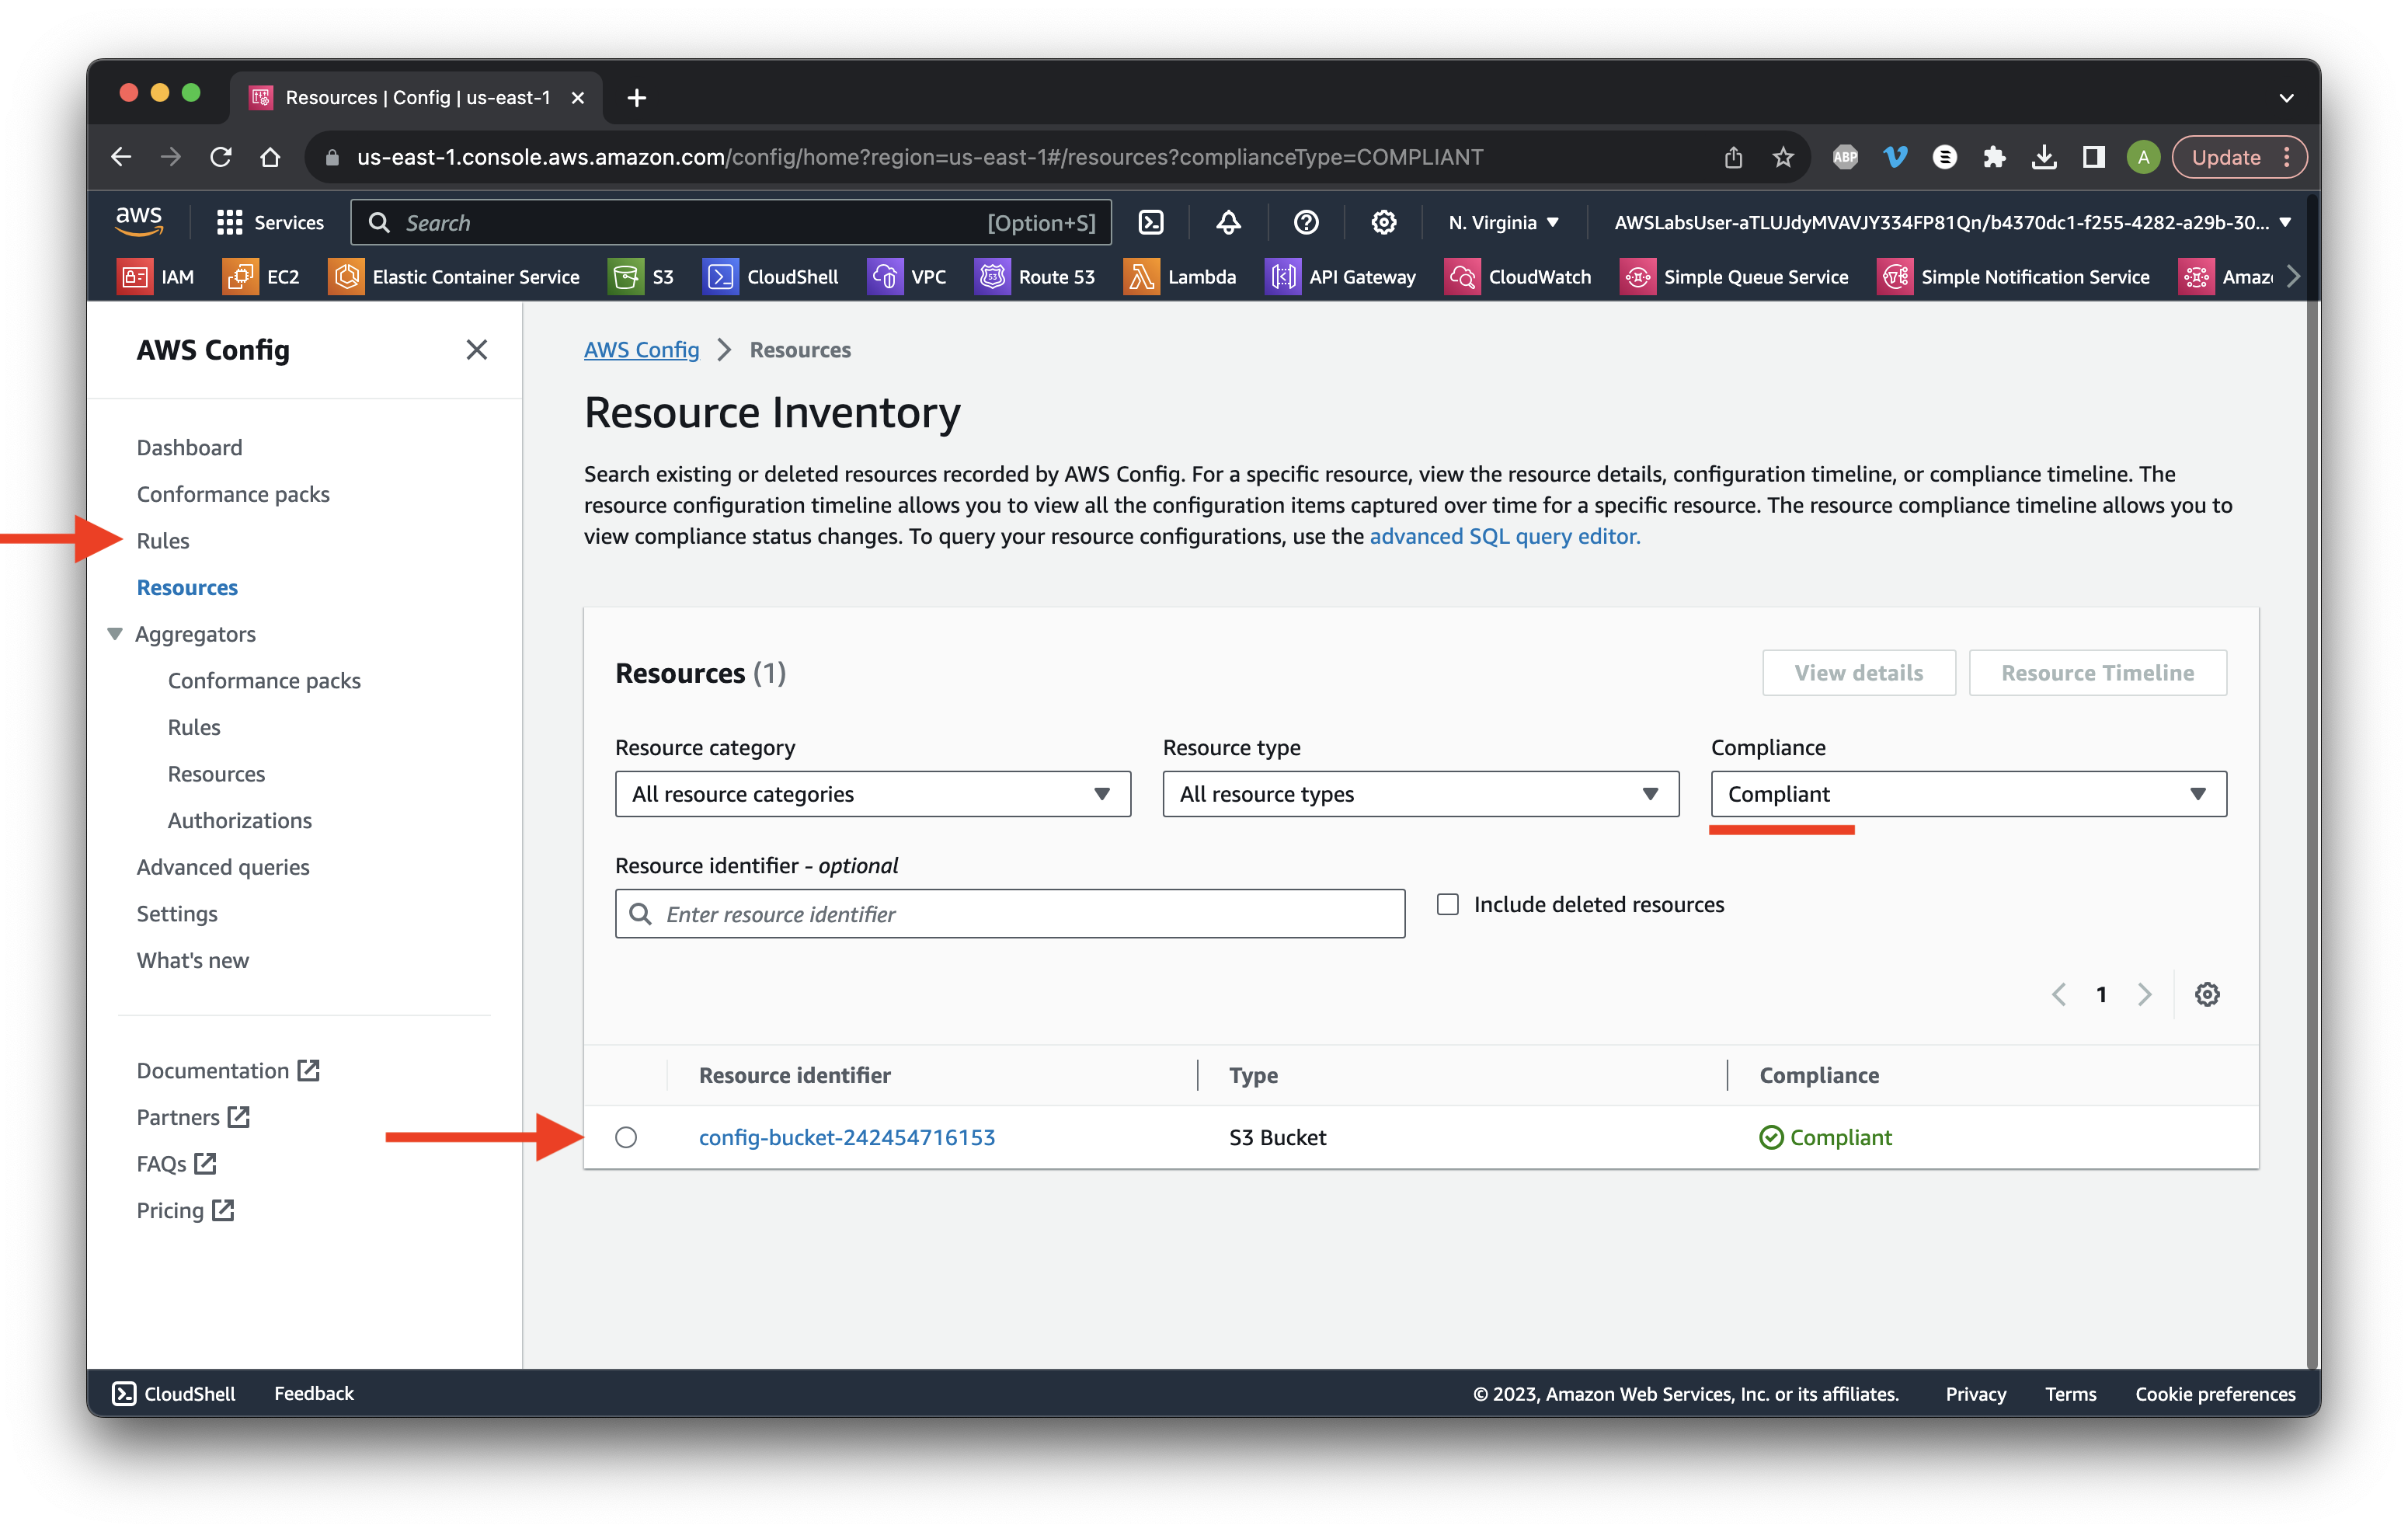Viewport: 2408px width, 1532px height.
Task: Go to Dashboard in the sidebar
Action: [x=189, y=447]
